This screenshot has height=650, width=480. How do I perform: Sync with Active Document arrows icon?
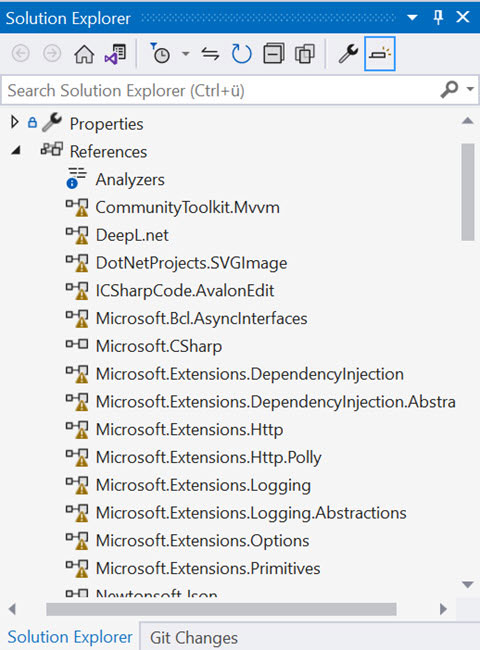coord(210,54)
